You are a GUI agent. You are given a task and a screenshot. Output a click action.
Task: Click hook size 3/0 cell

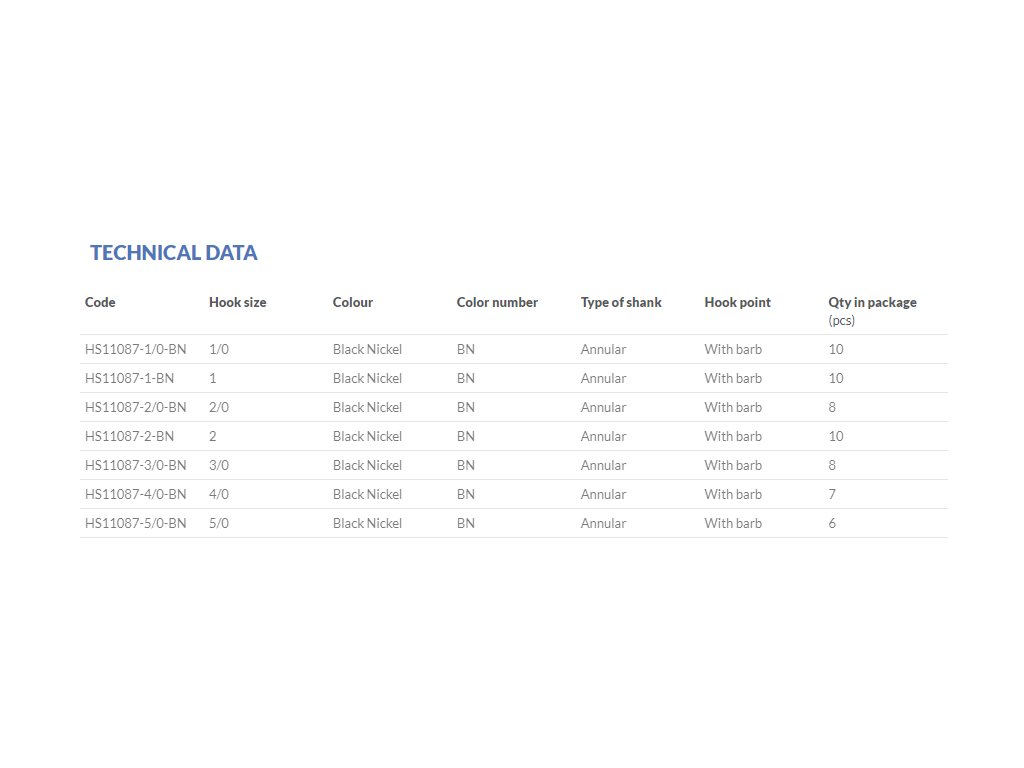point(219,466)
